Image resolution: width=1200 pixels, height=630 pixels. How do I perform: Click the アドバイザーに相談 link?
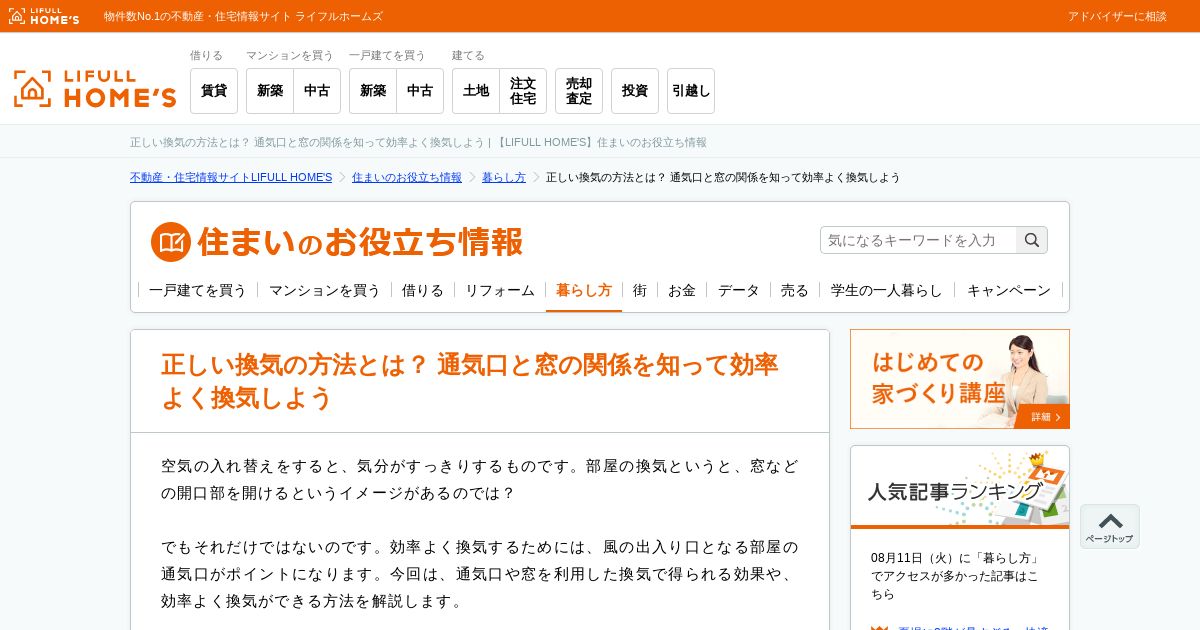pyautogui.click(x=1117, y=16)
